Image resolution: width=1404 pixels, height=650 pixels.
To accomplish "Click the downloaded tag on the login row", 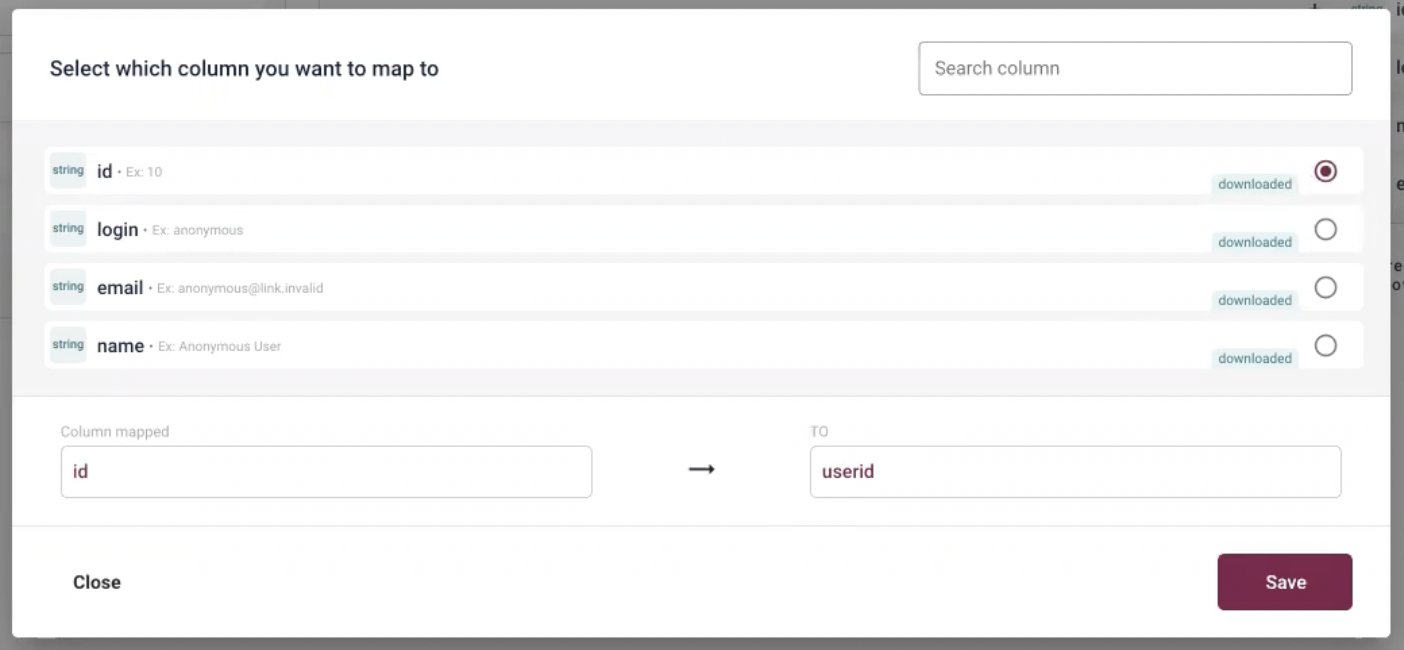I will [1254, 242].
